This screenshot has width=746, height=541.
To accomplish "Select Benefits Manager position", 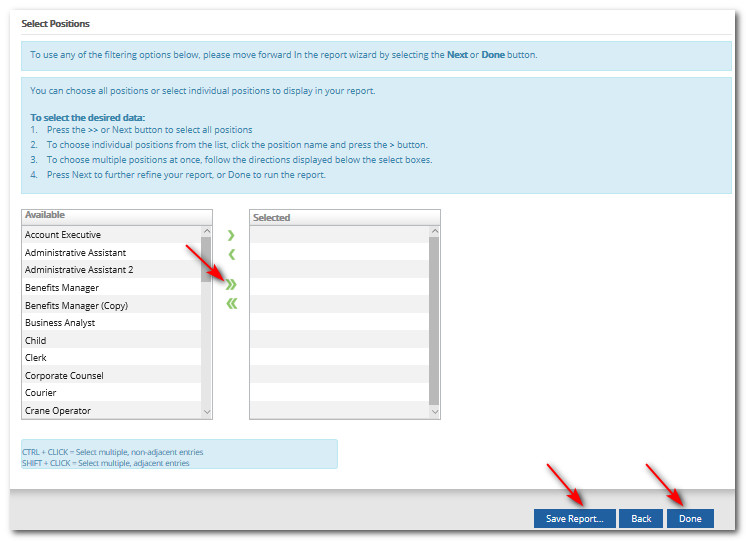I will [62, 288].
